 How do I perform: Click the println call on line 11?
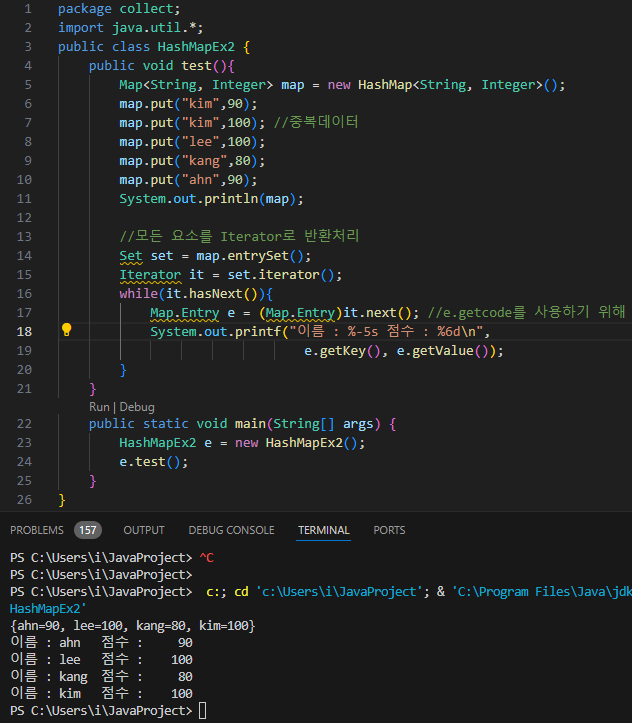231,199
